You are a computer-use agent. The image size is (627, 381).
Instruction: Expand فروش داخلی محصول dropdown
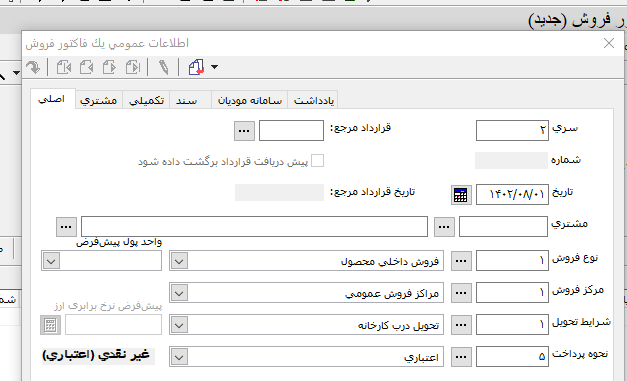179,261
